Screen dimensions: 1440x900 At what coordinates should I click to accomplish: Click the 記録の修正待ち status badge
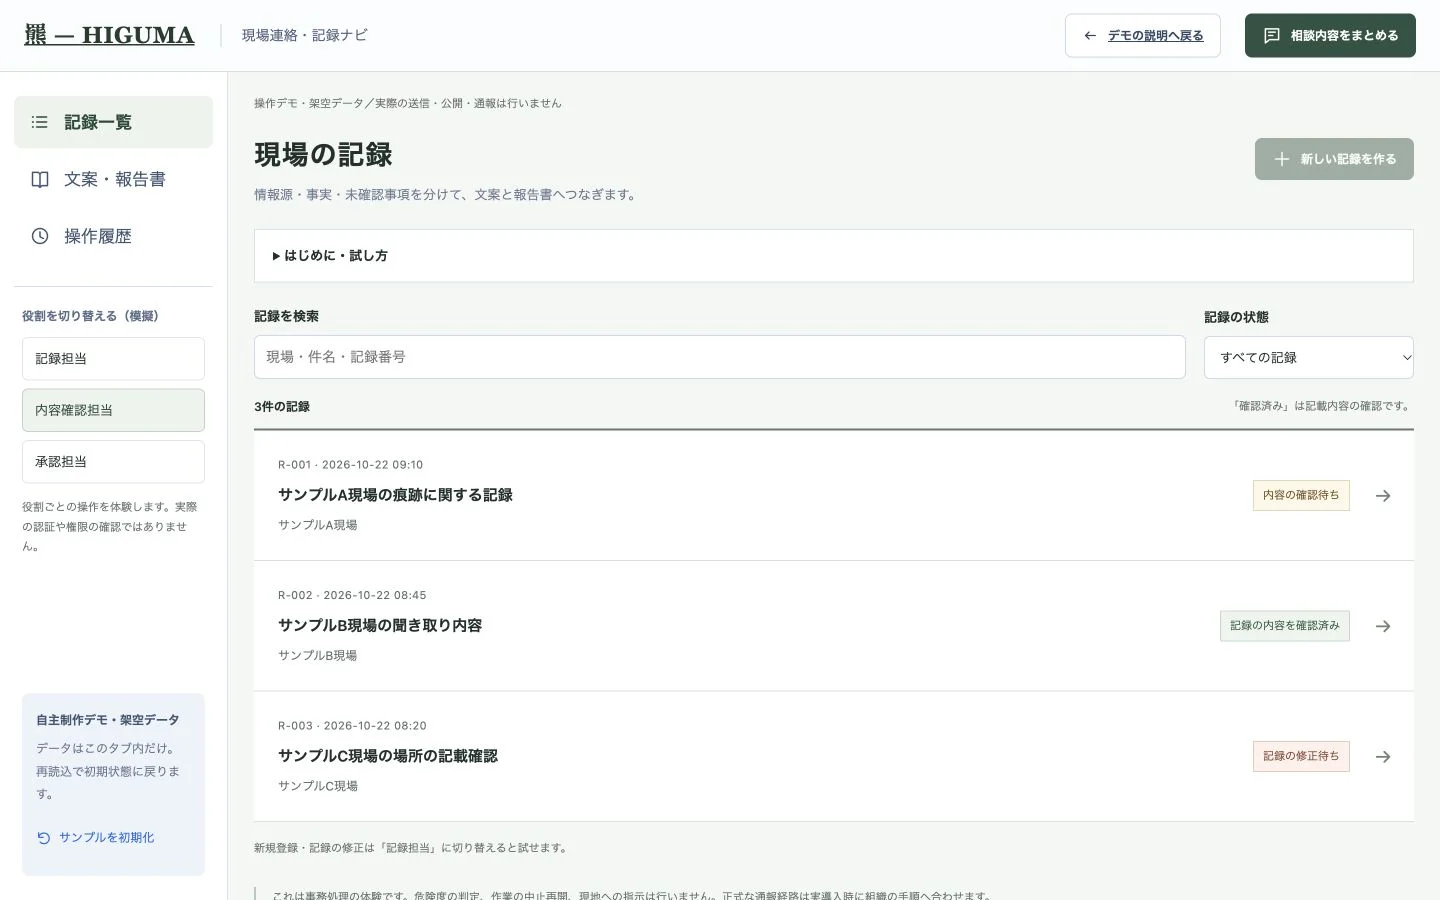coord(1301,757)
